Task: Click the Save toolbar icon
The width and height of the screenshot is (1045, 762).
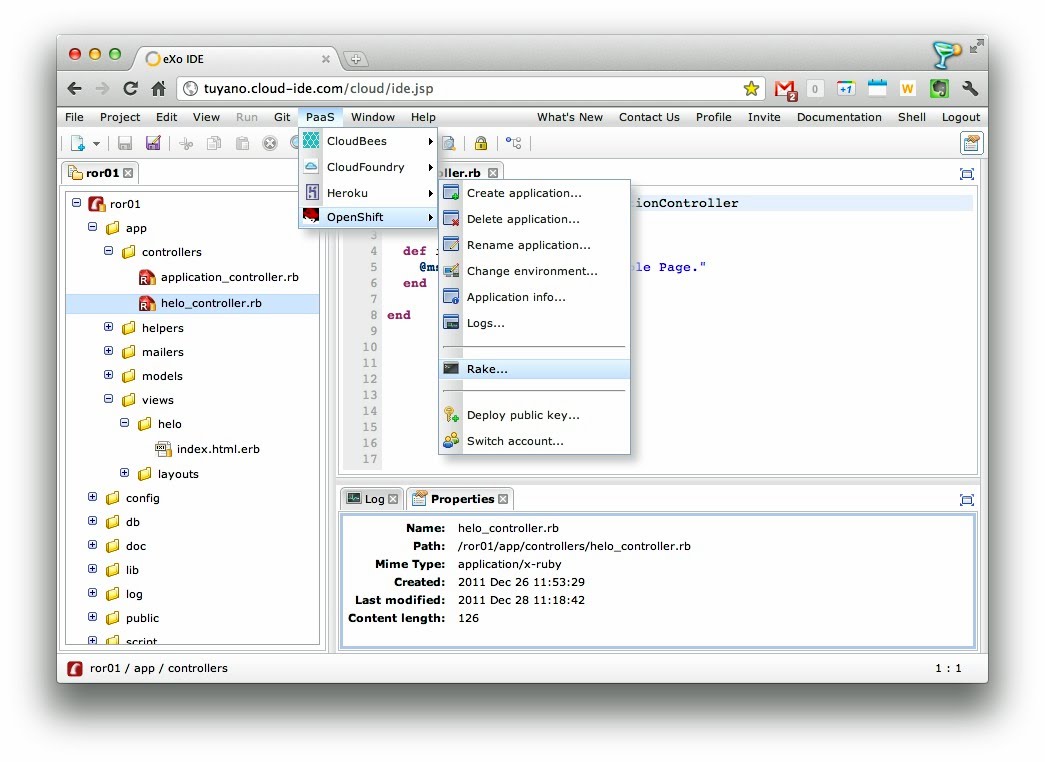Action: tap(125, 143)
